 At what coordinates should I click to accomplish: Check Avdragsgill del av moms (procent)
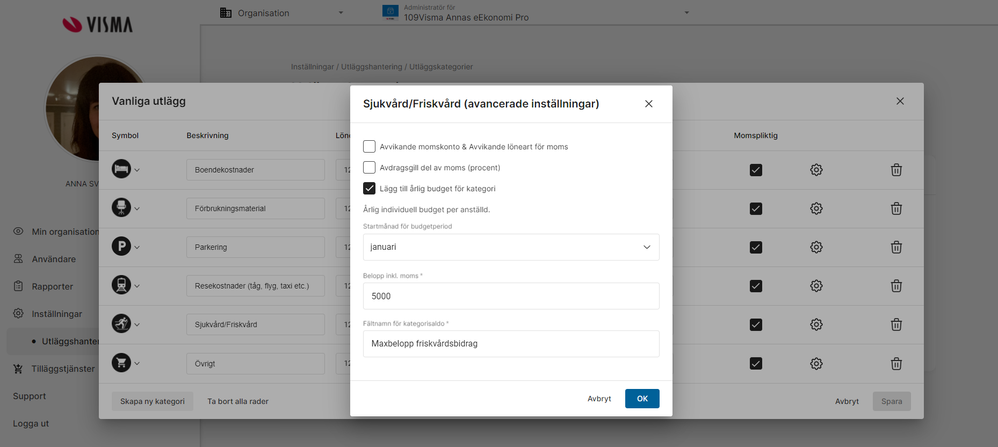pyautogui.click(x=370, y=168)
